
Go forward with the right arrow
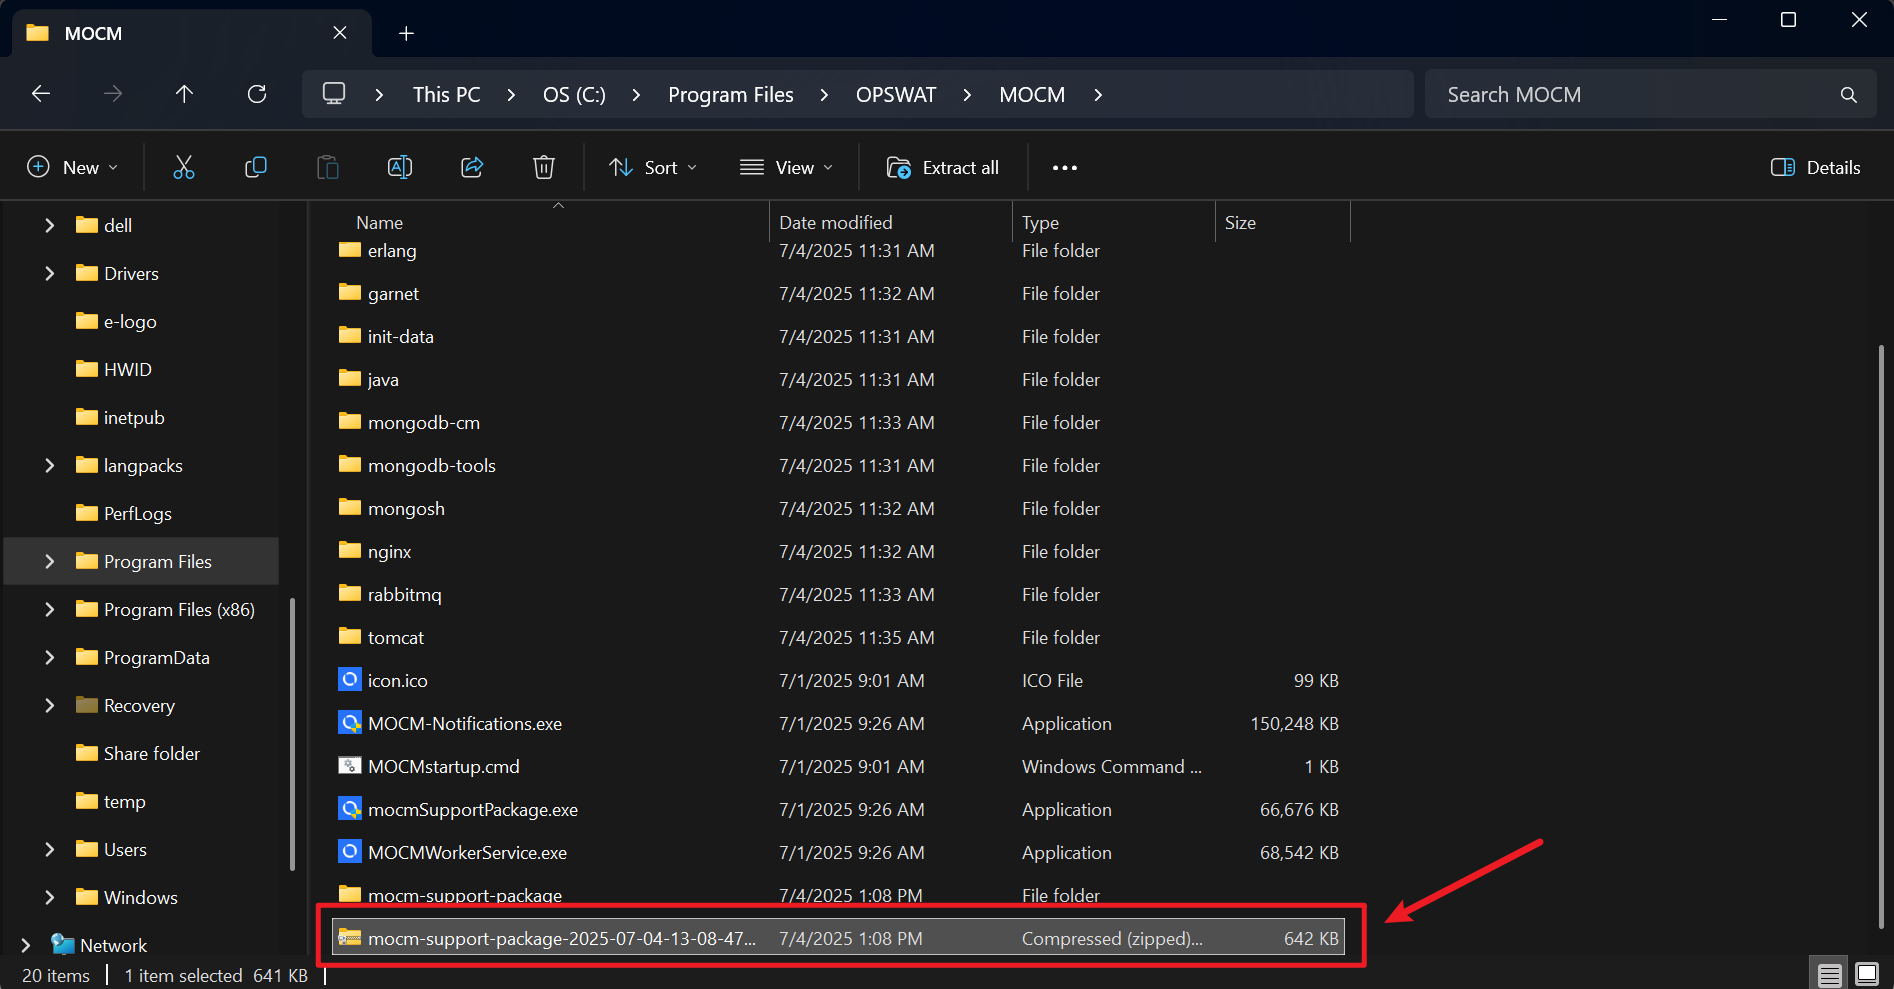[x=113, y=94]
